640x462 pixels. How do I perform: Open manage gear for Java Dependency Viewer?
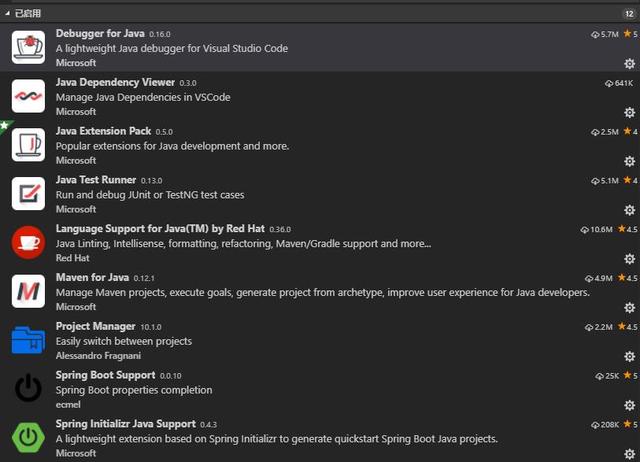click(x=629, y=112)
